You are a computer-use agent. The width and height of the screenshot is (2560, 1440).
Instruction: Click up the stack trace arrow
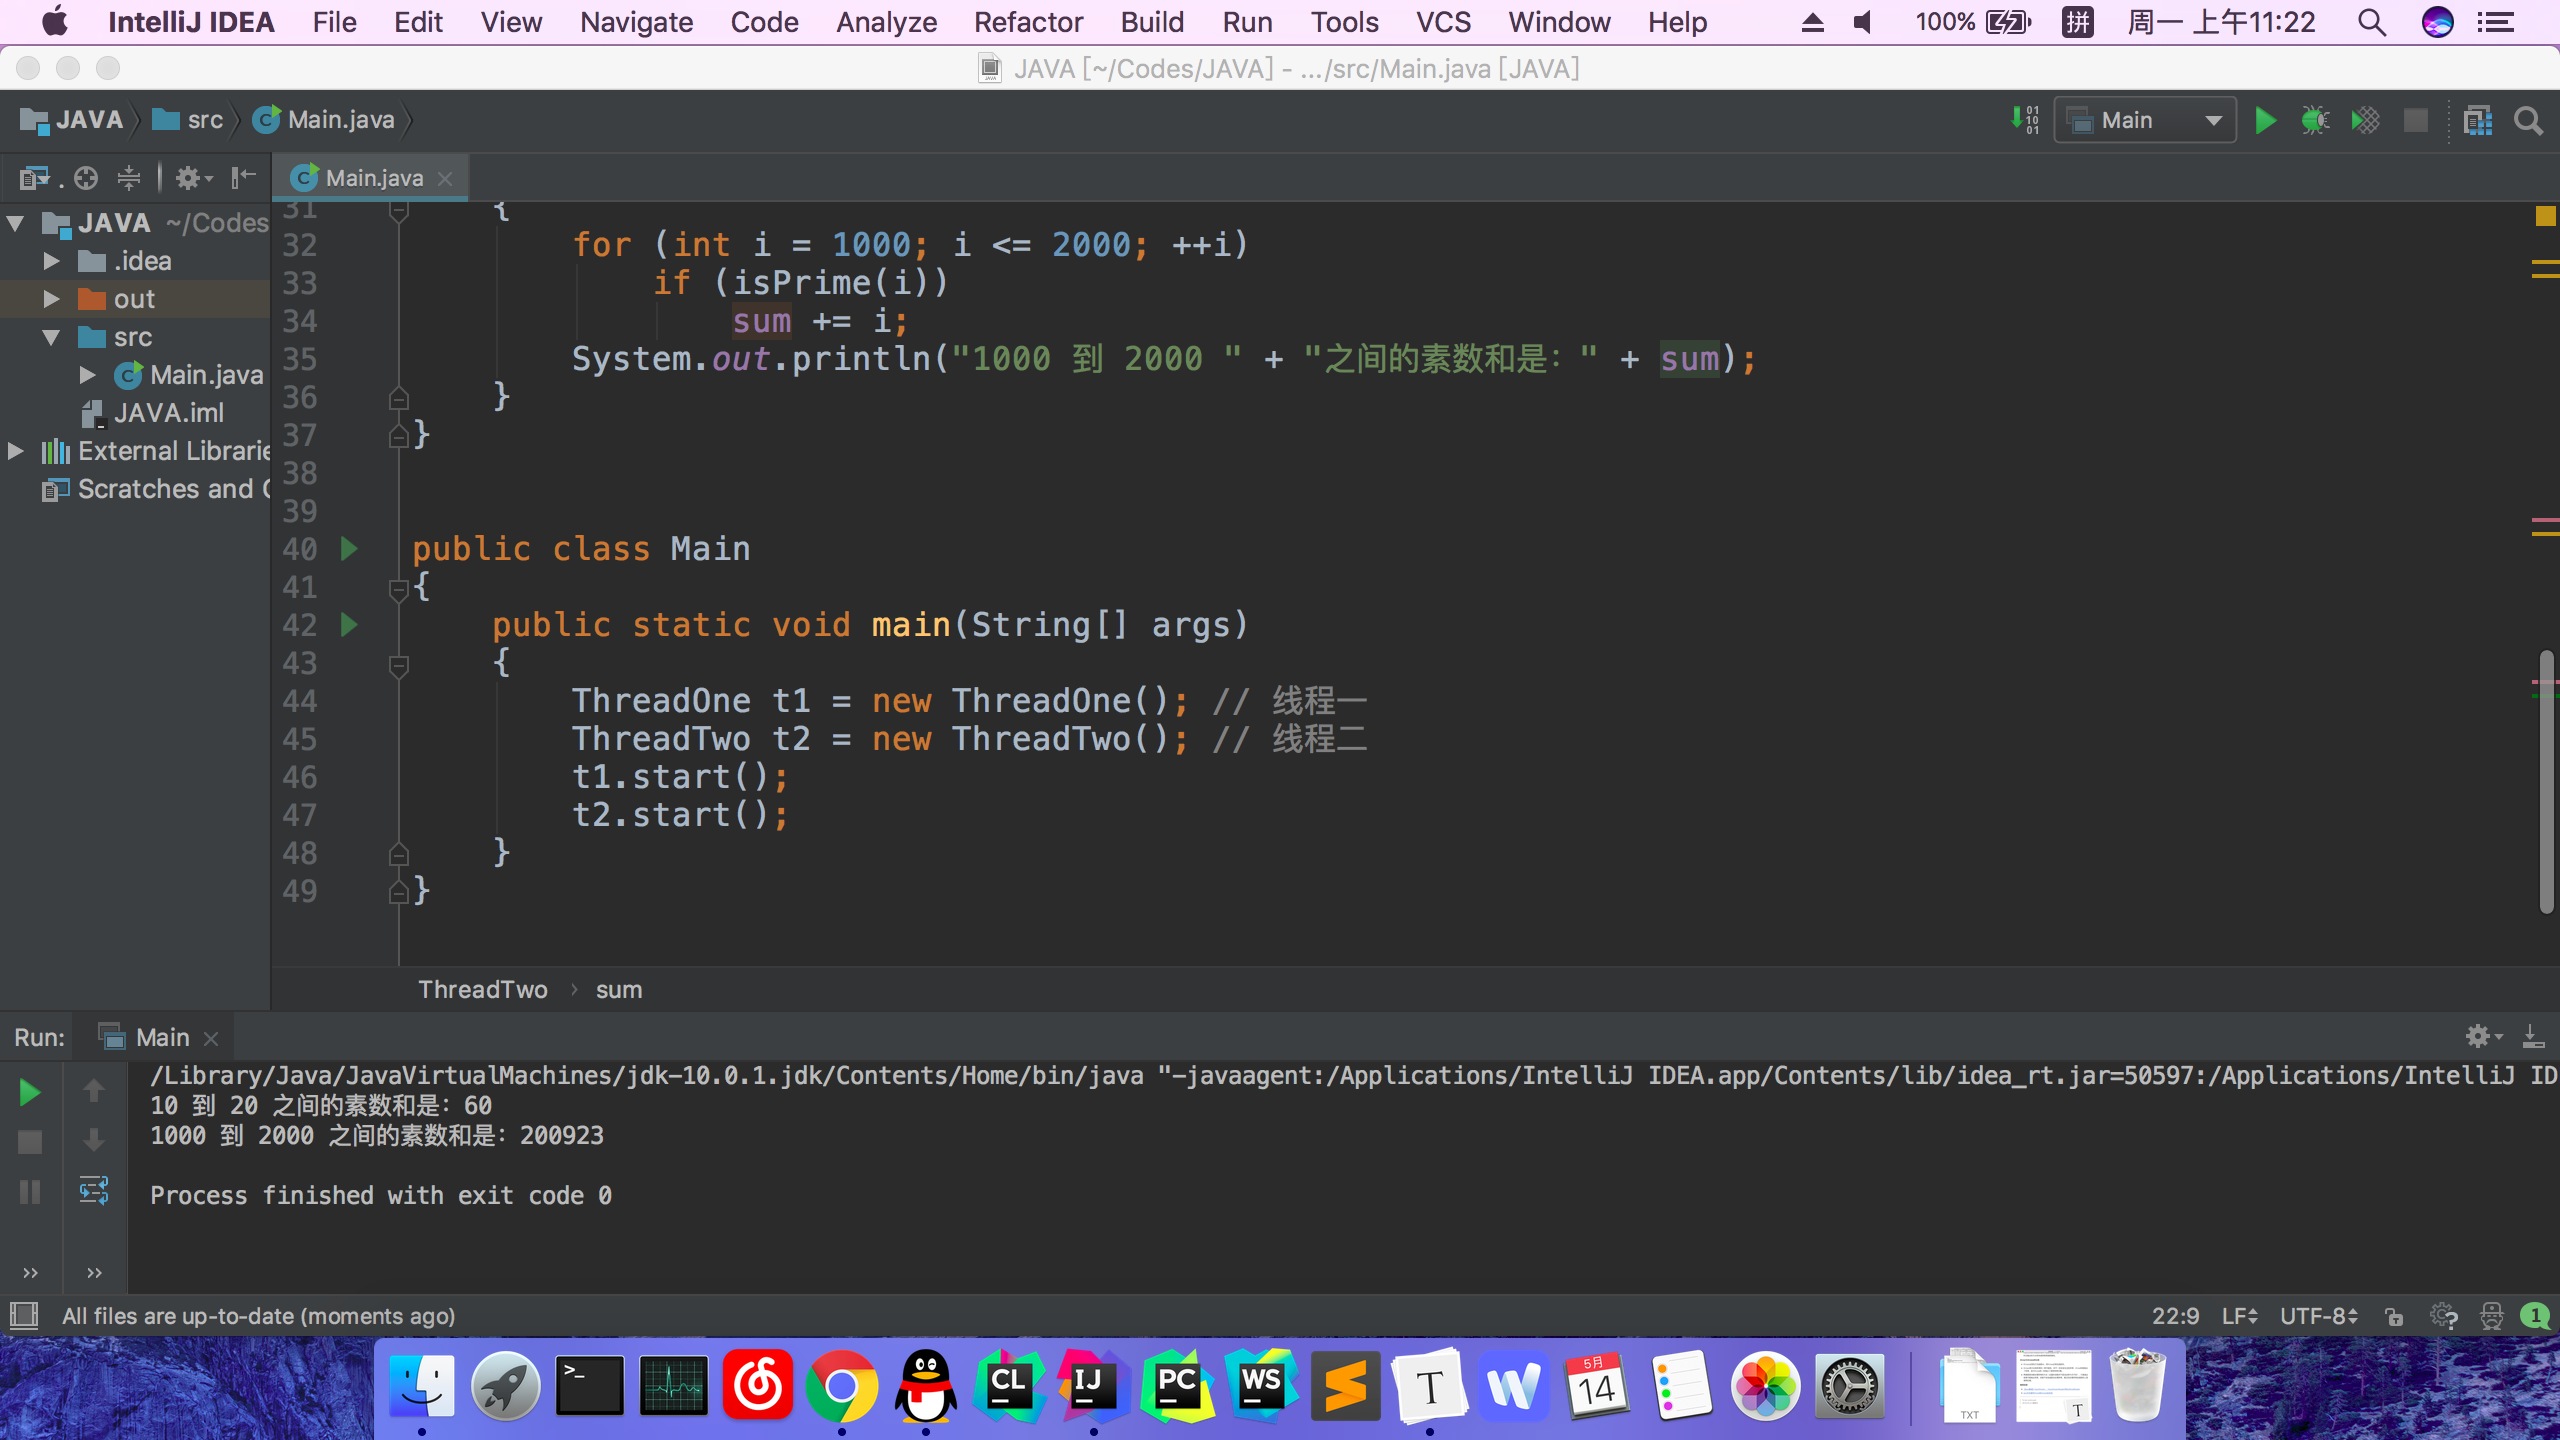[x=94, y=1090]
